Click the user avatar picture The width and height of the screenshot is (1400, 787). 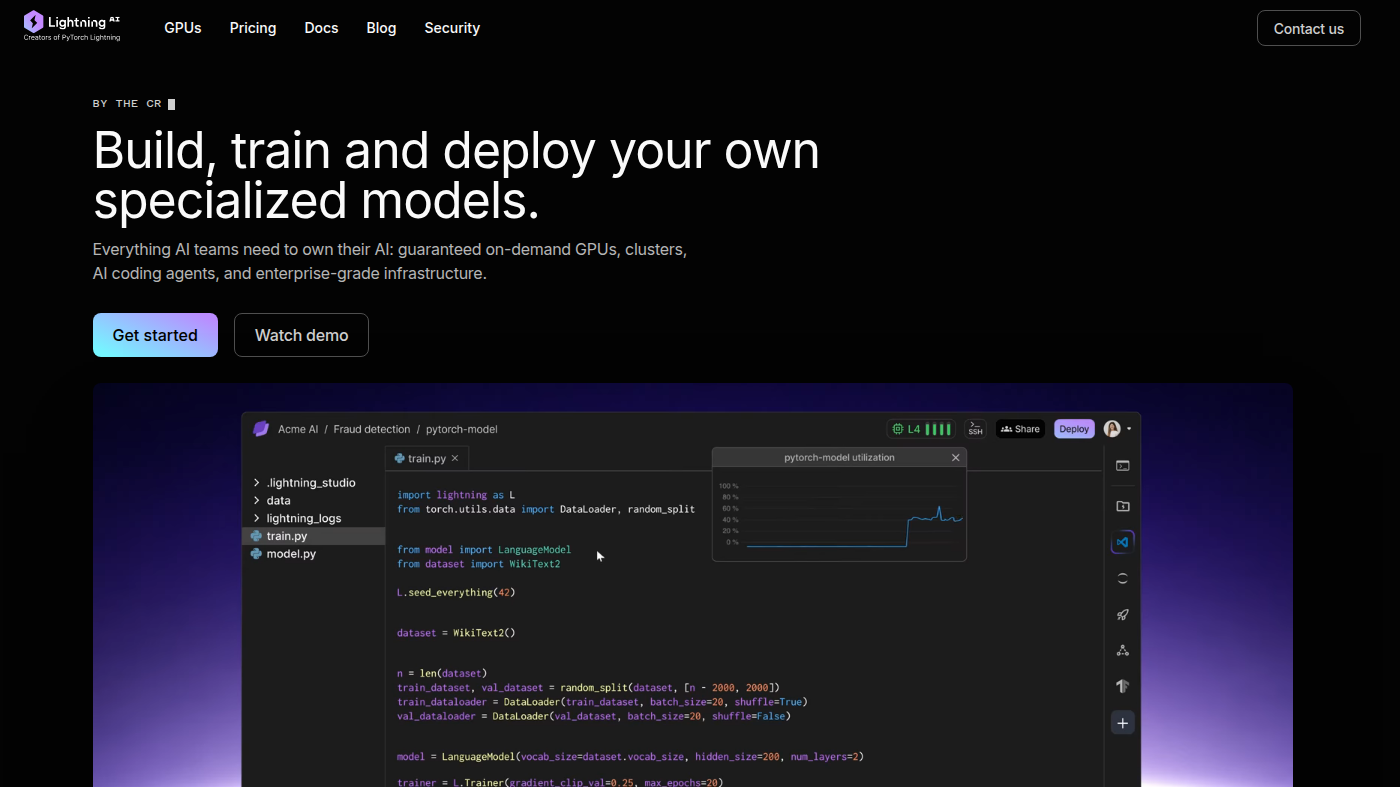tap(1112, 429)
